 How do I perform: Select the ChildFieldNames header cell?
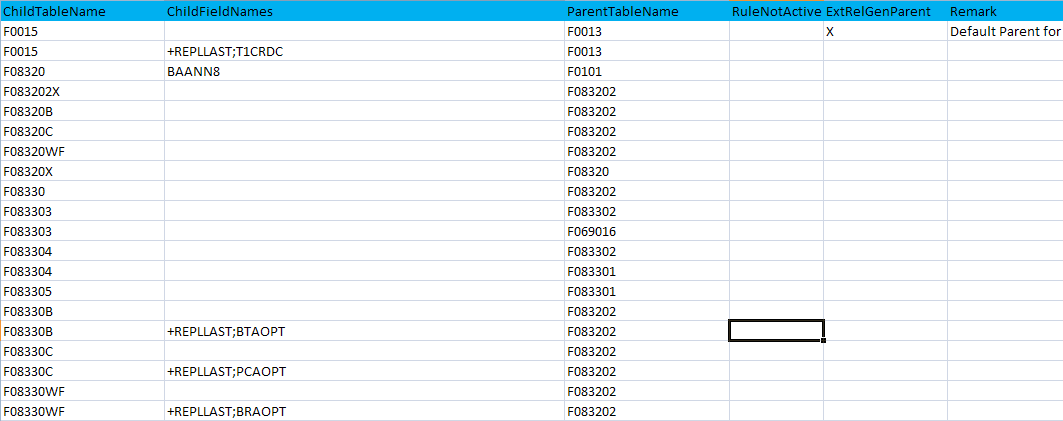pos(218,11)
